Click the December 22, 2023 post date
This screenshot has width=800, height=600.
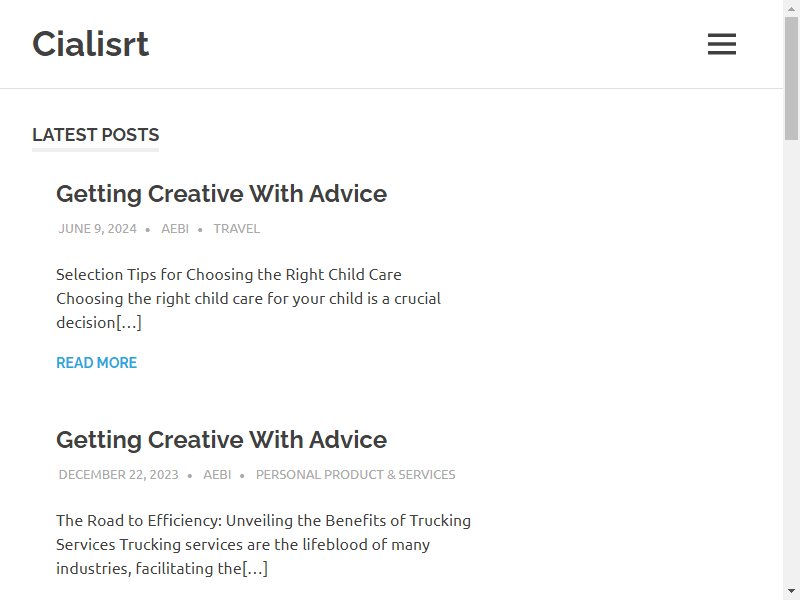pyautogui.click(x=118, y=474)
